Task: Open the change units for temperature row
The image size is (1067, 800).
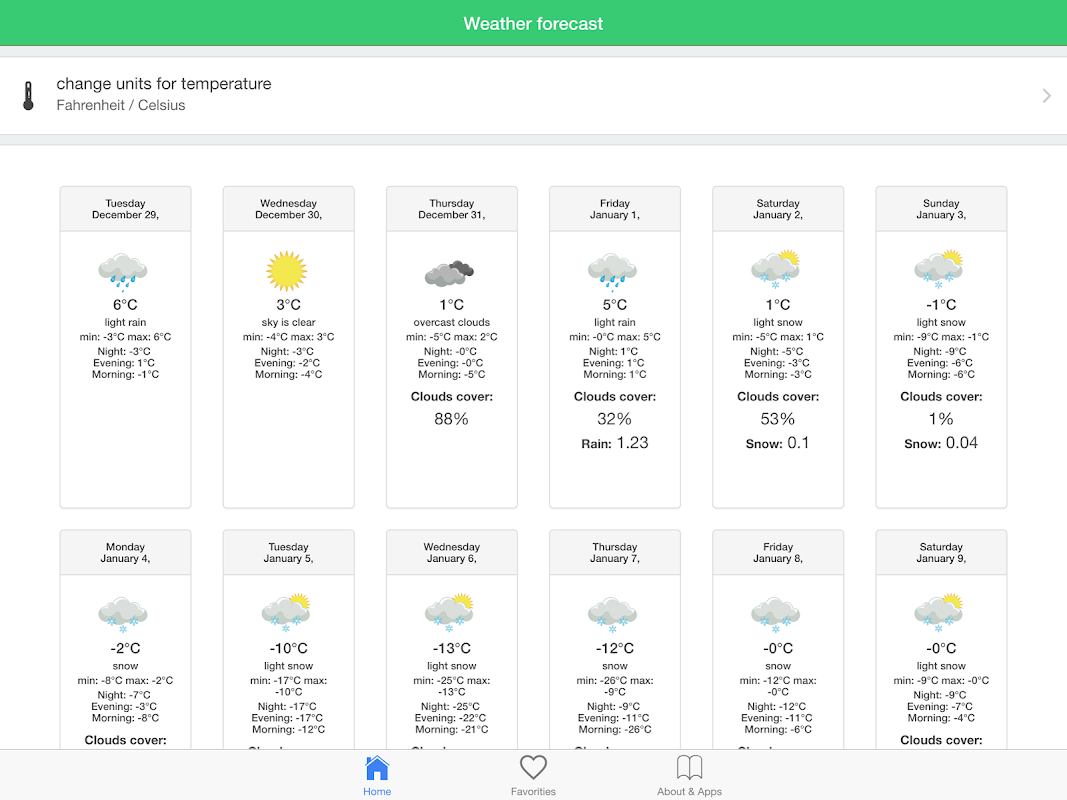Action: coord(534,95)
